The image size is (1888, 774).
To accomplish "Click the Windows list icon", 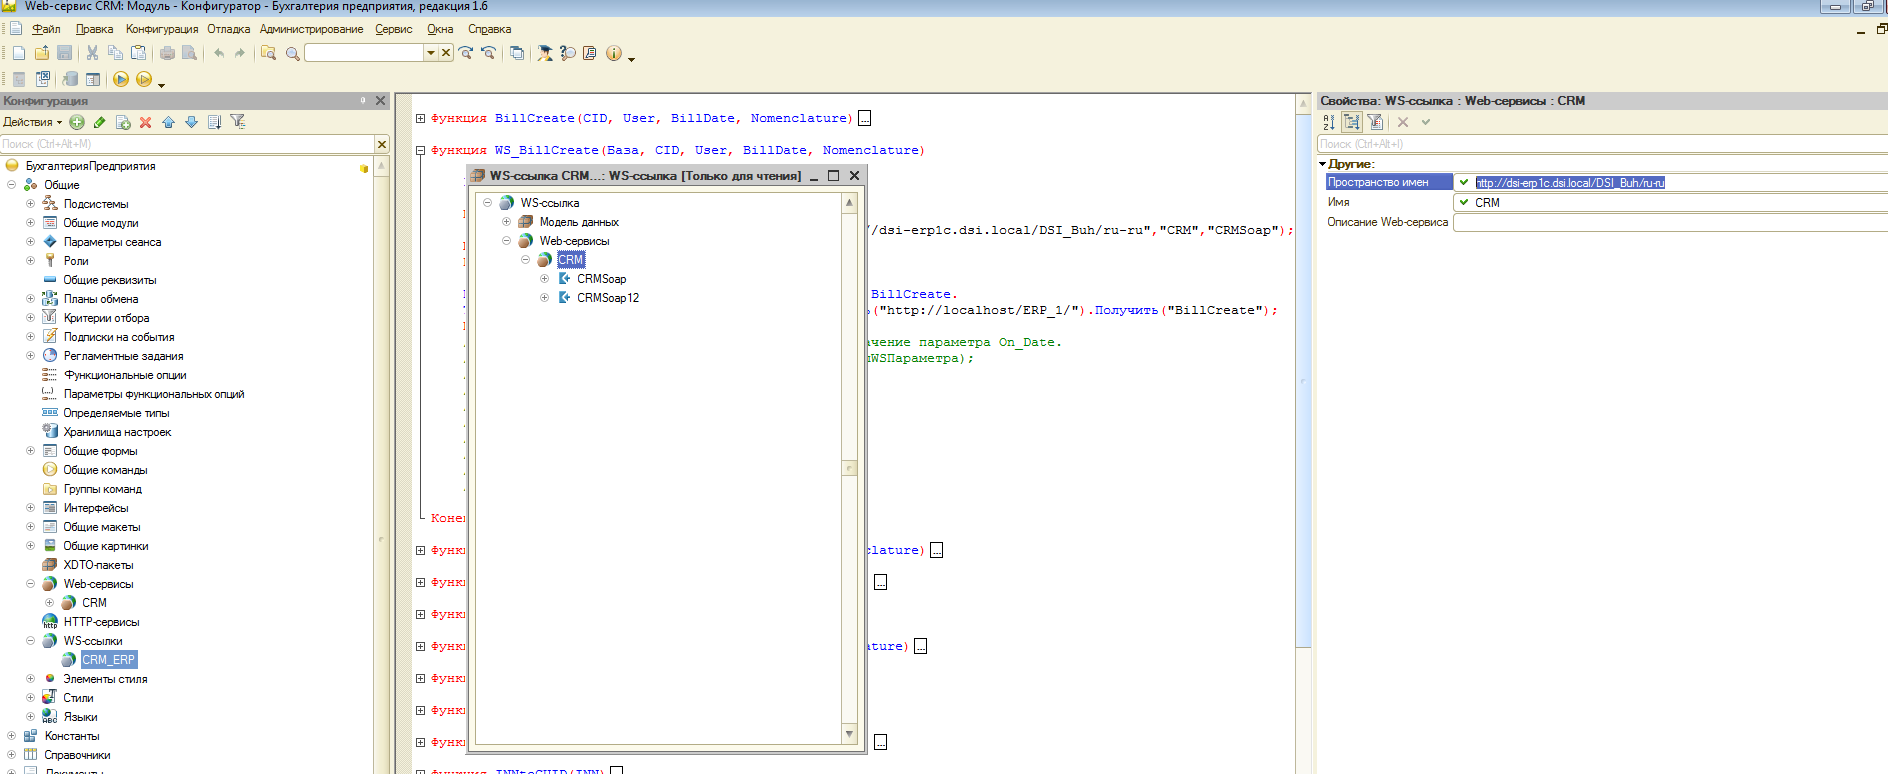I will [x=517, y=53].
